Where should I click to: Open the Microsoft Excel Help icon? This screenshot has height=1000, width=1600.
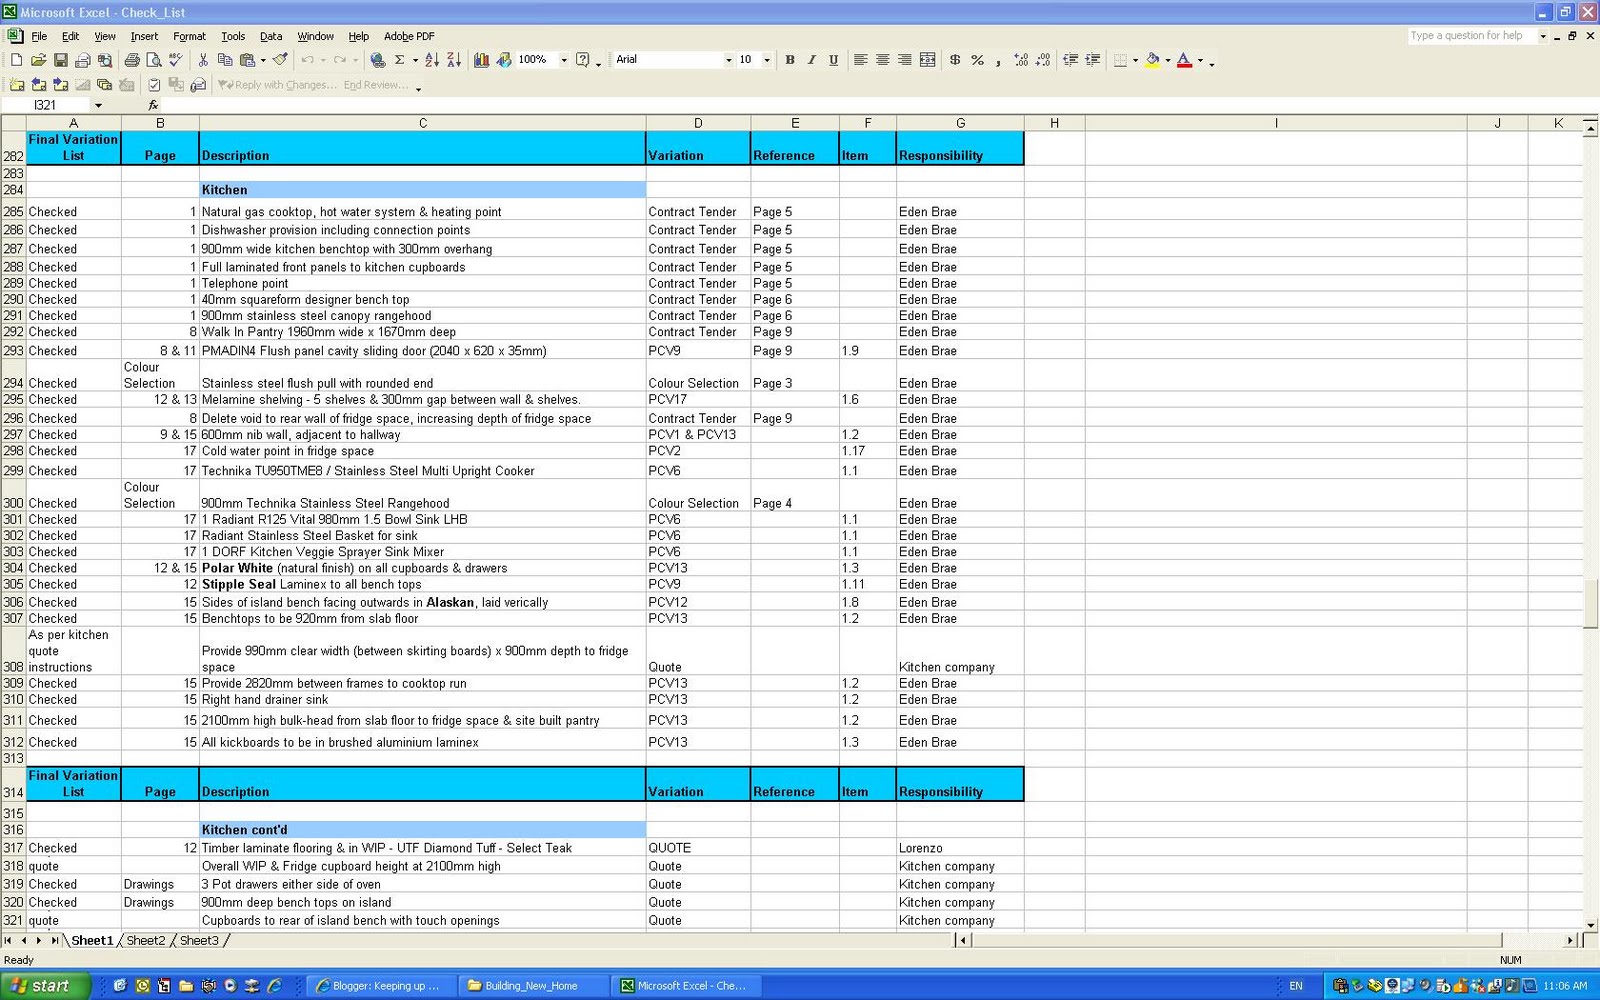pyautogui.click(x=583, y=60)
